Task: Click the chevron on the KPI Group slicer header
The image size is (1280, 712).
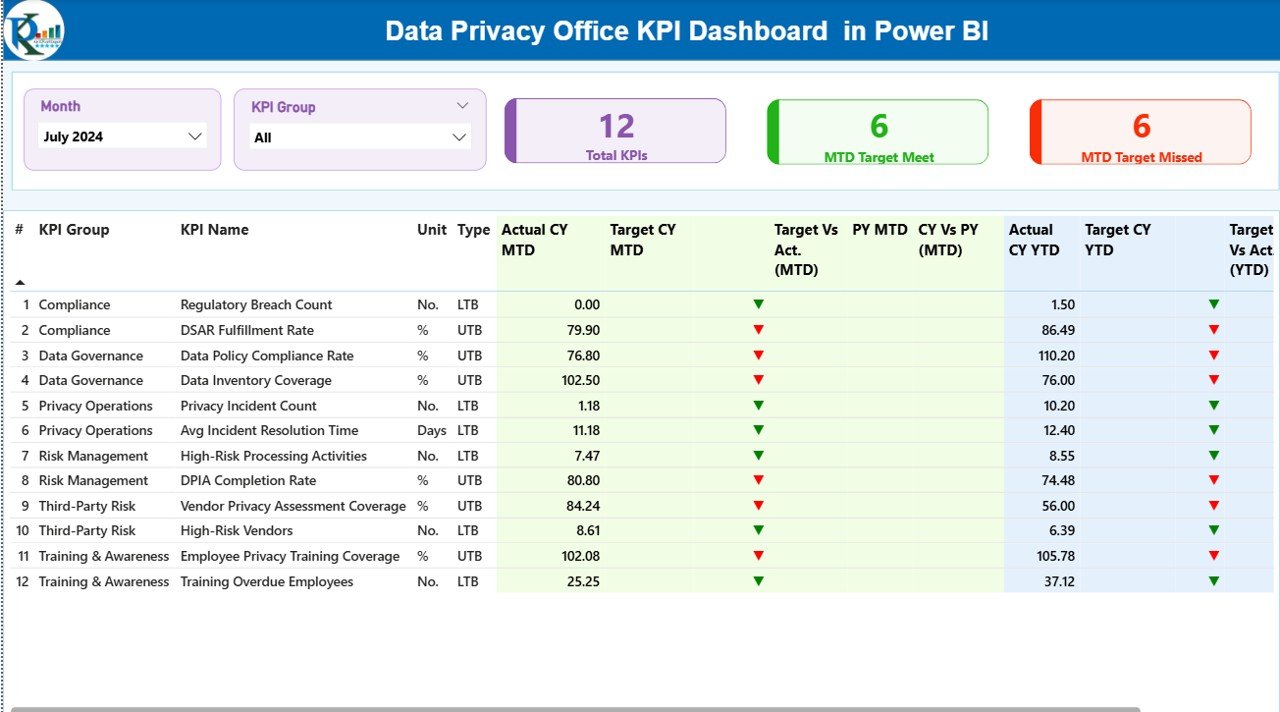Action: [x=462, y=104]
